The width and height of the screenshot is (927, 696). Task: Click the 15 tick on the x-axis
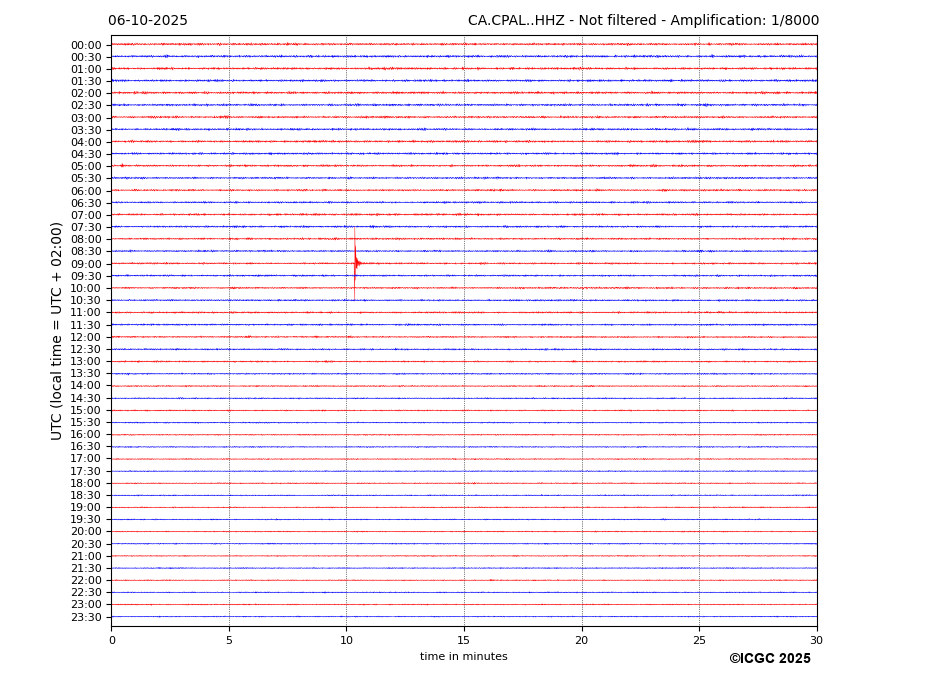[464, 640]
